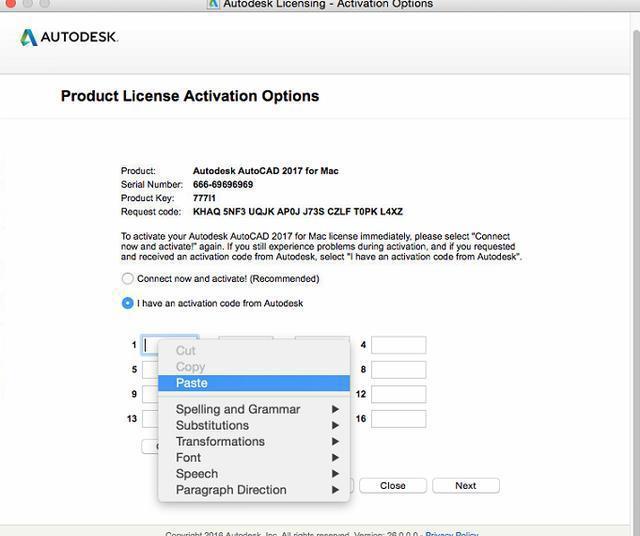The image size is (640, 536).
Task: Choose Paste from the context menu
Action: click(254, 383)
